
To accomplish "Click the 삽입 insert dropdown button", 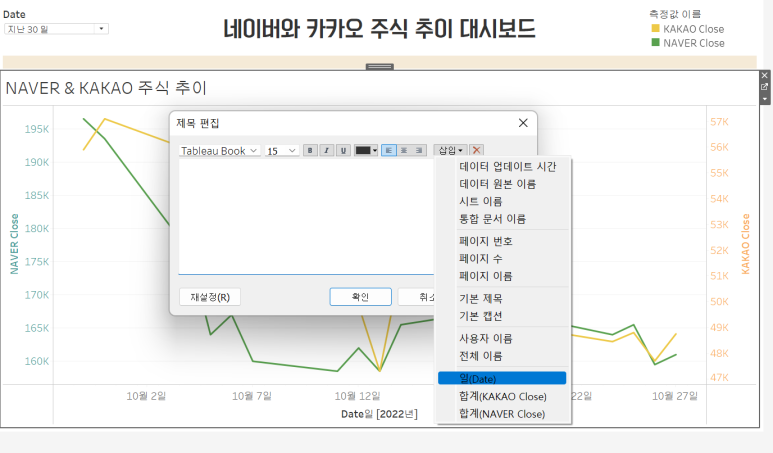I will (x=450, y=150).
